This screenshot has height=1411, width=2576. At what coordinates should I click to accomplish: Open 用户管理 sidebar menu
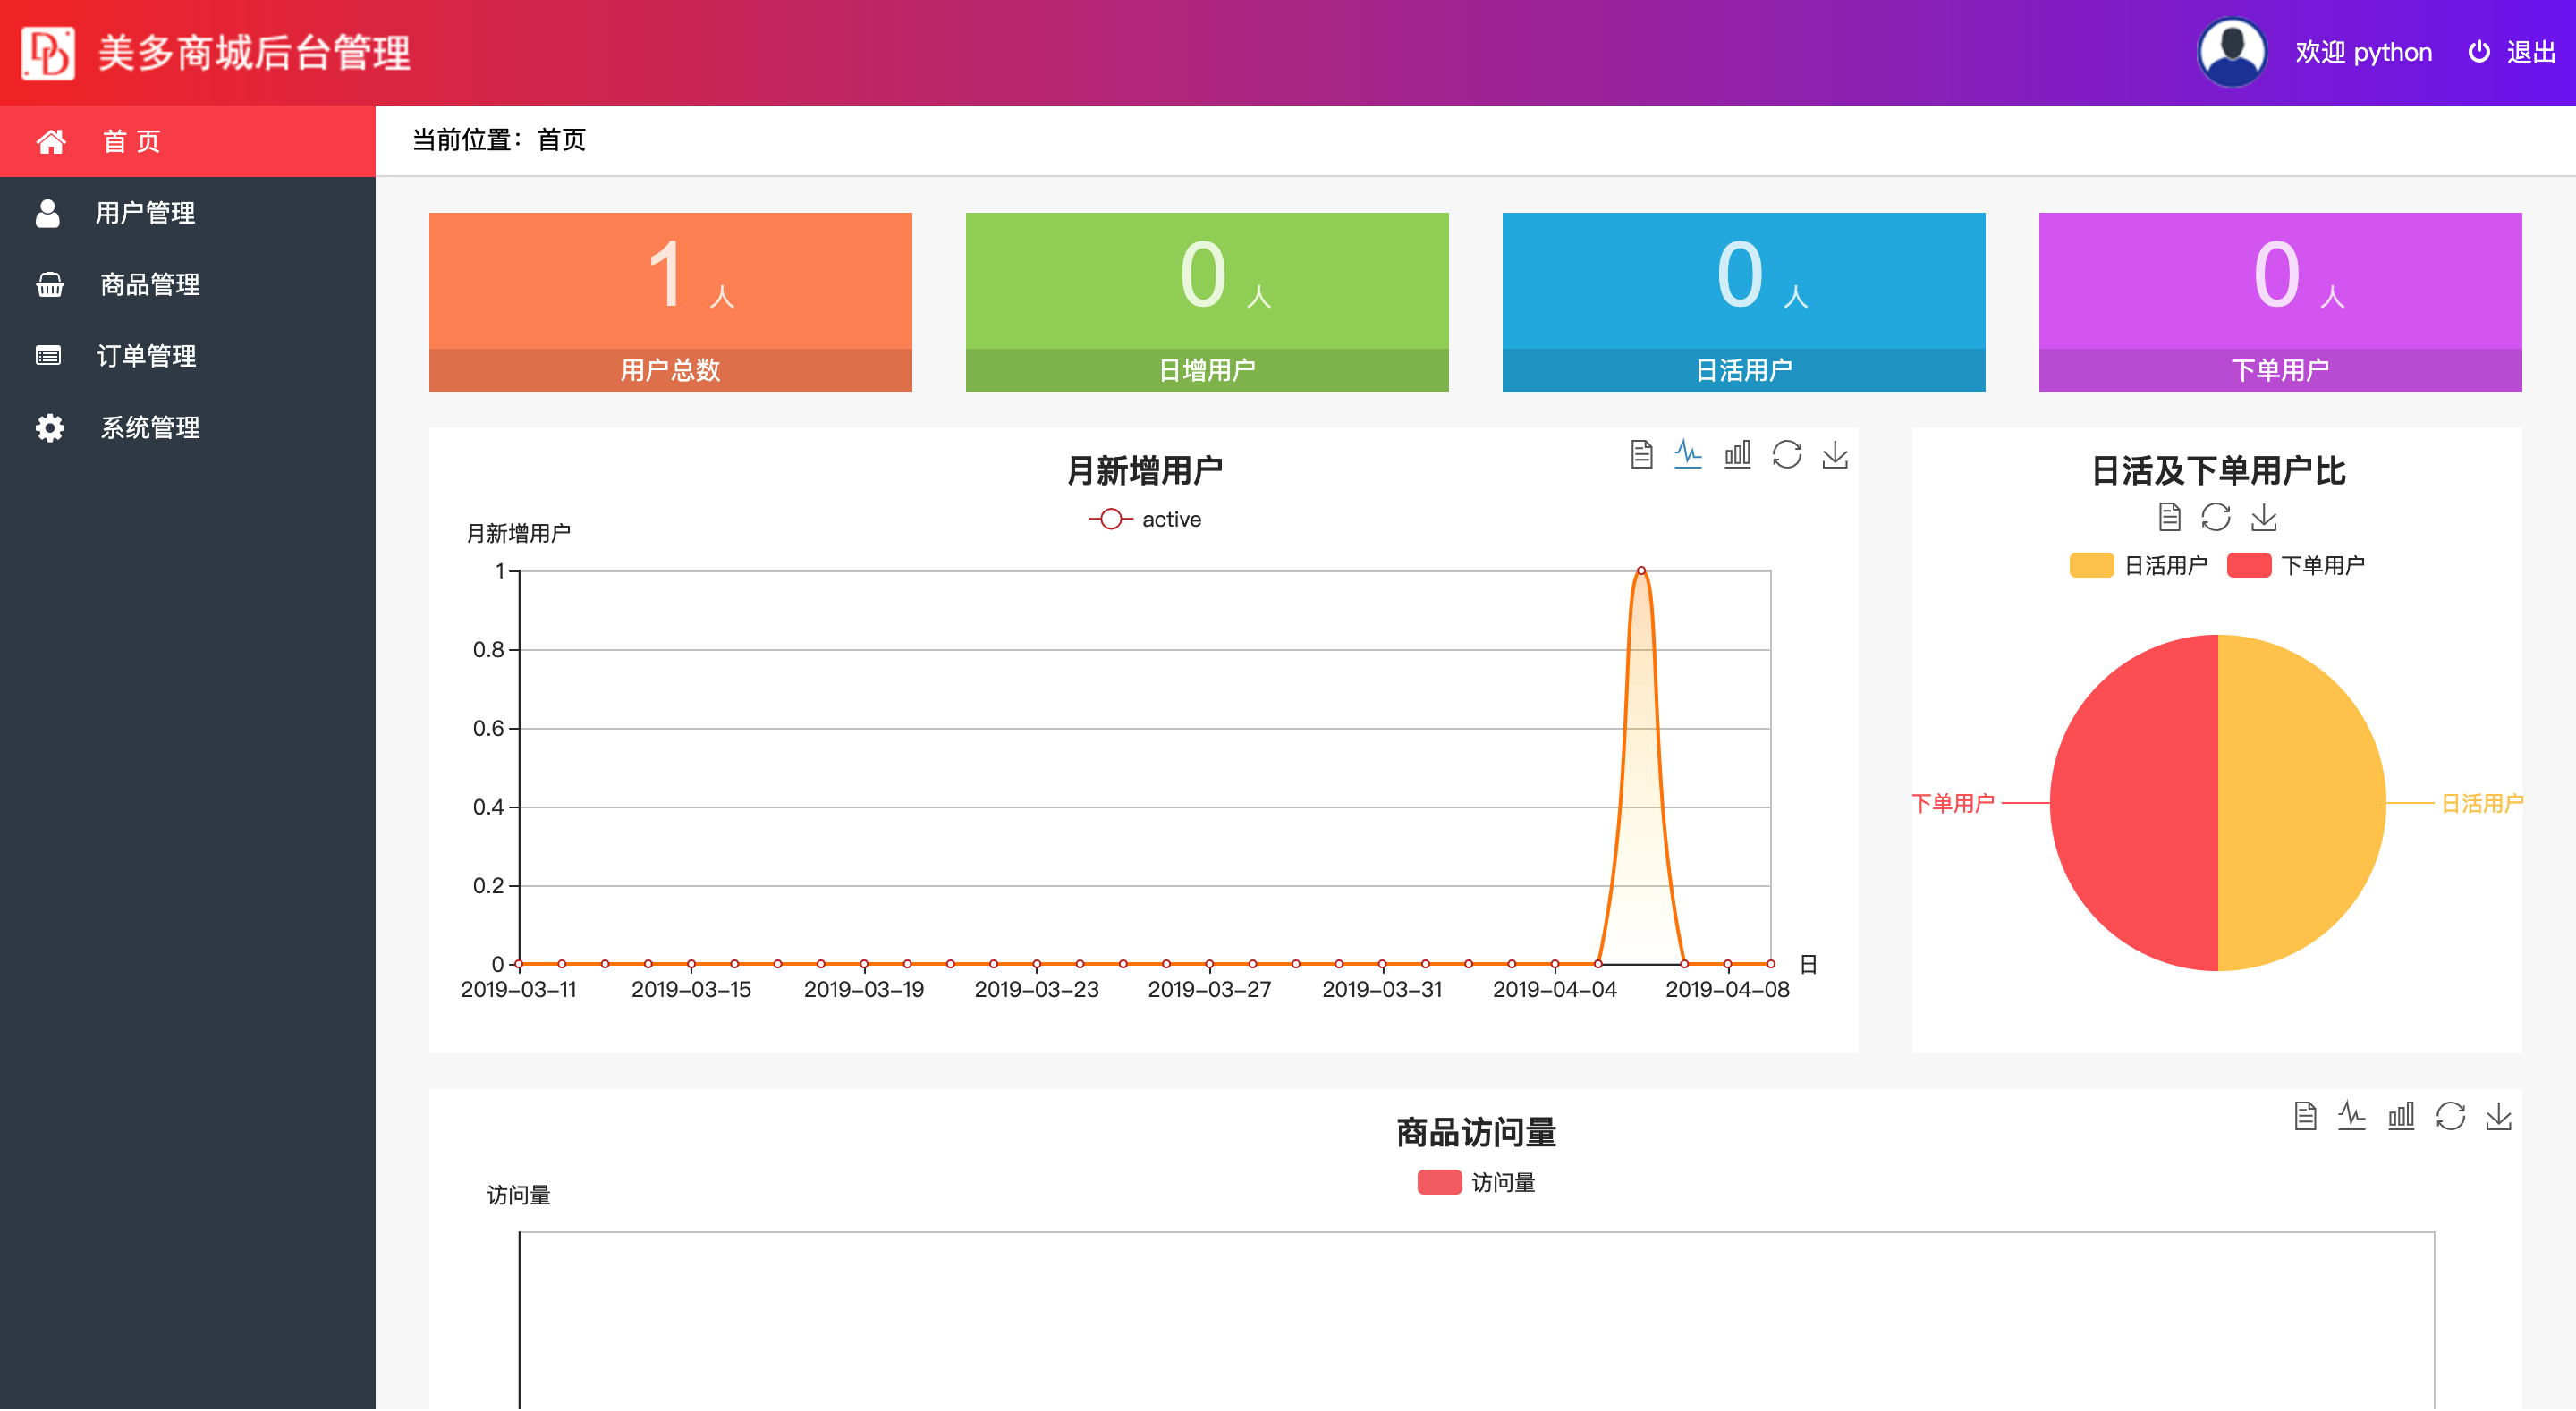(145, 213)
